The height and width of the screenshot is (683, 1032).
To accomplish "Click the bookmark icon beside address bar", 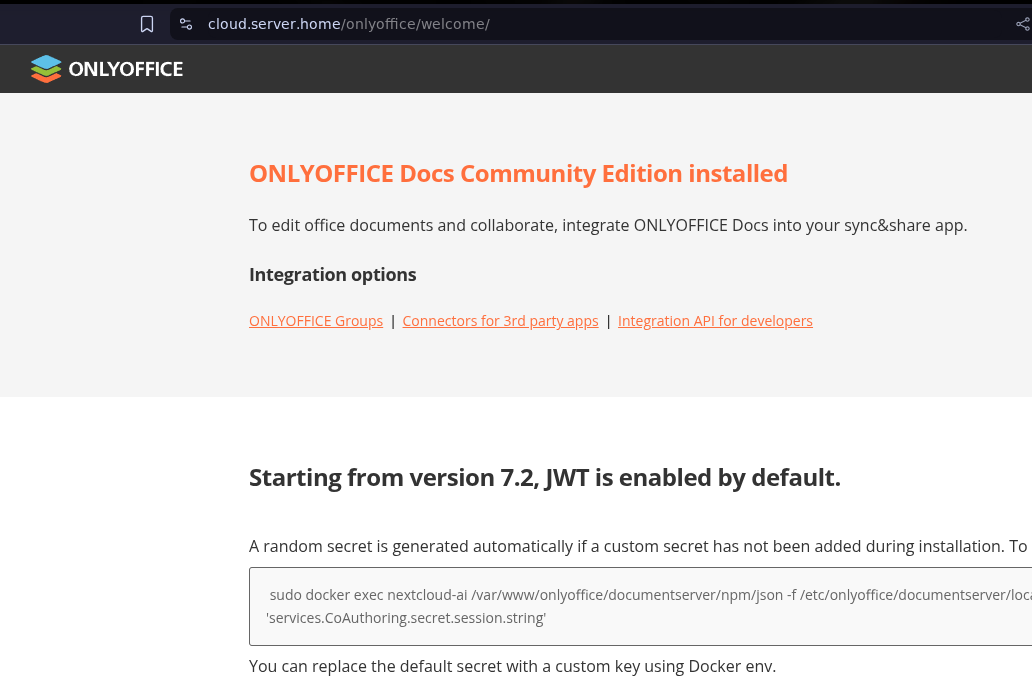I will 147,24.
